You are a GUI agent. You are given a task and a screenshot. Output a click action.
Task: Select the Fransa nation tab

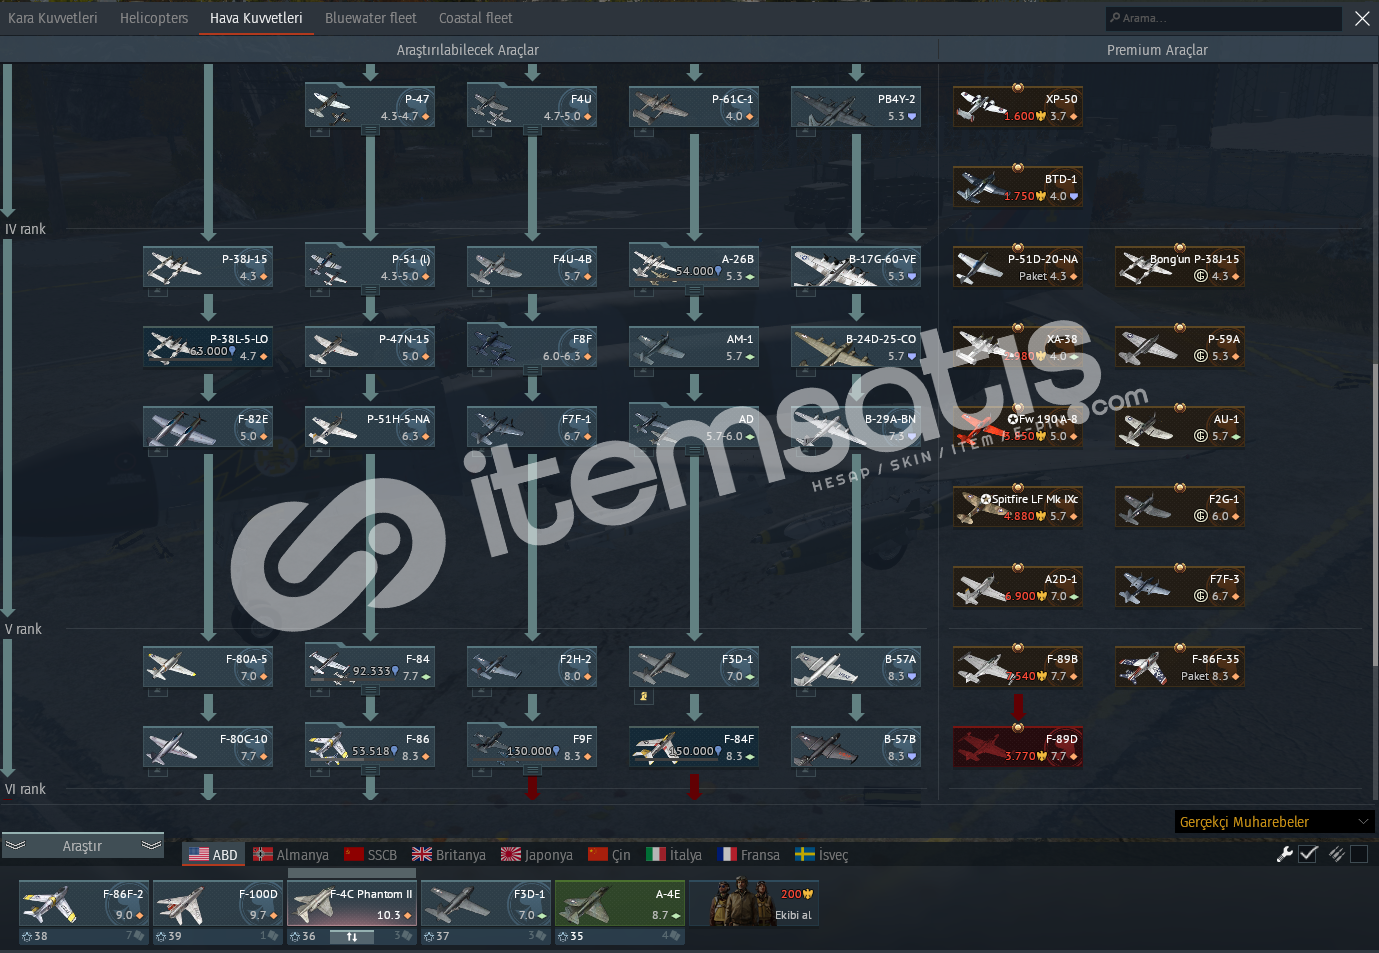pyautogui.click(x=749, y=855)
